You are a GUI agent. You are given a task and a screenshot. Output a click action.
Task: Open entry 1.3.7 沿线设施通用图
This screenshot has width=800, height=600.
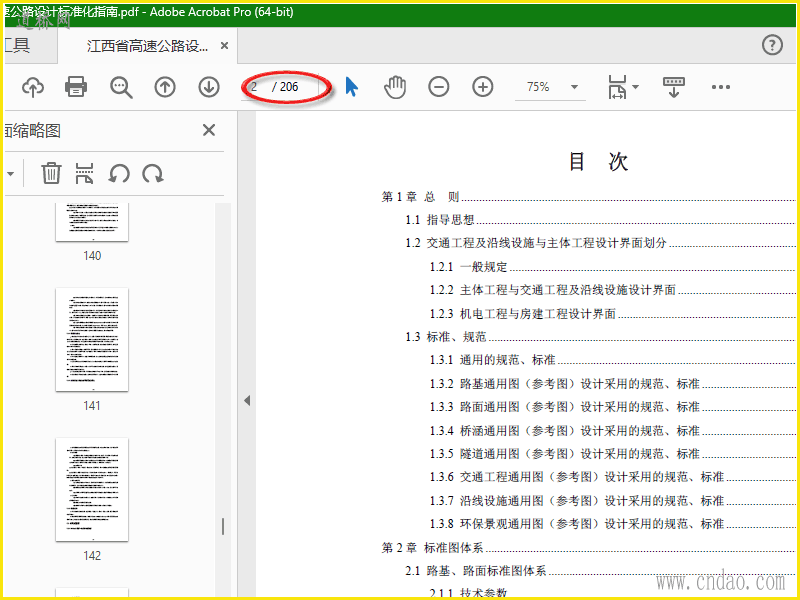tap(612, 501)
